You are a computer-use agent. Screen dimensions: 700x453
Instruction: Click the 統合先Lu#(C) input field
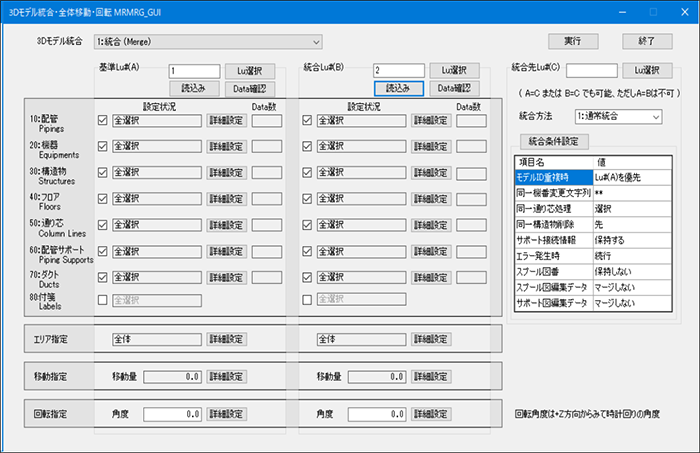(x=592, y=70)
